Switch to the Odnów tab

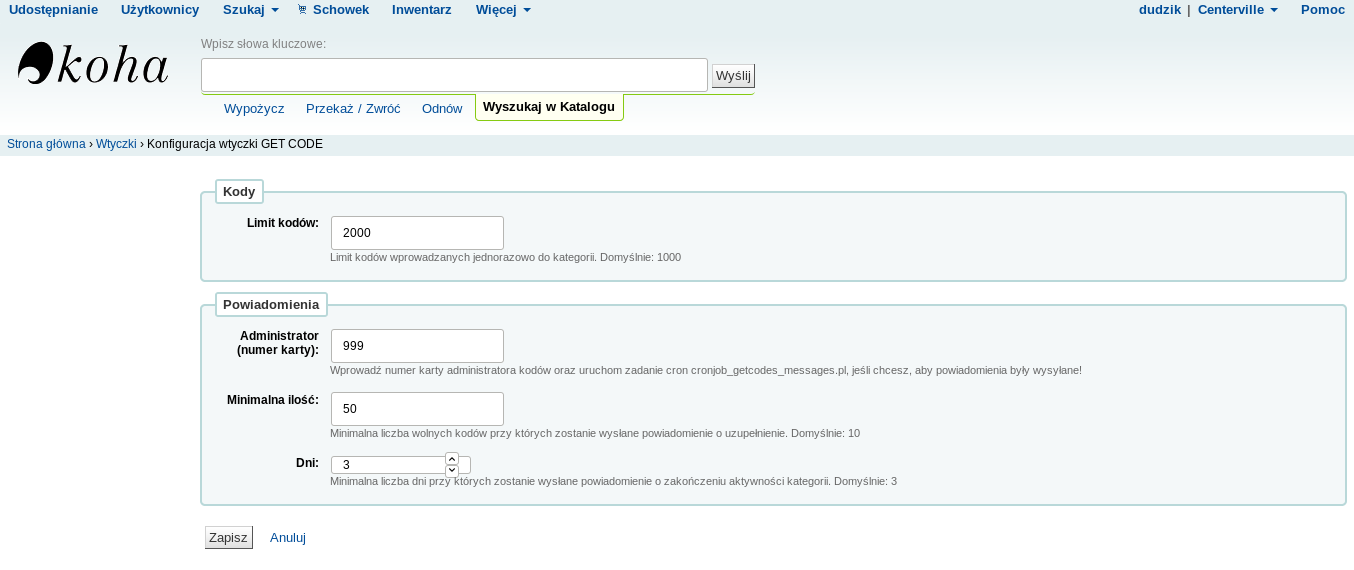[442, 108]
